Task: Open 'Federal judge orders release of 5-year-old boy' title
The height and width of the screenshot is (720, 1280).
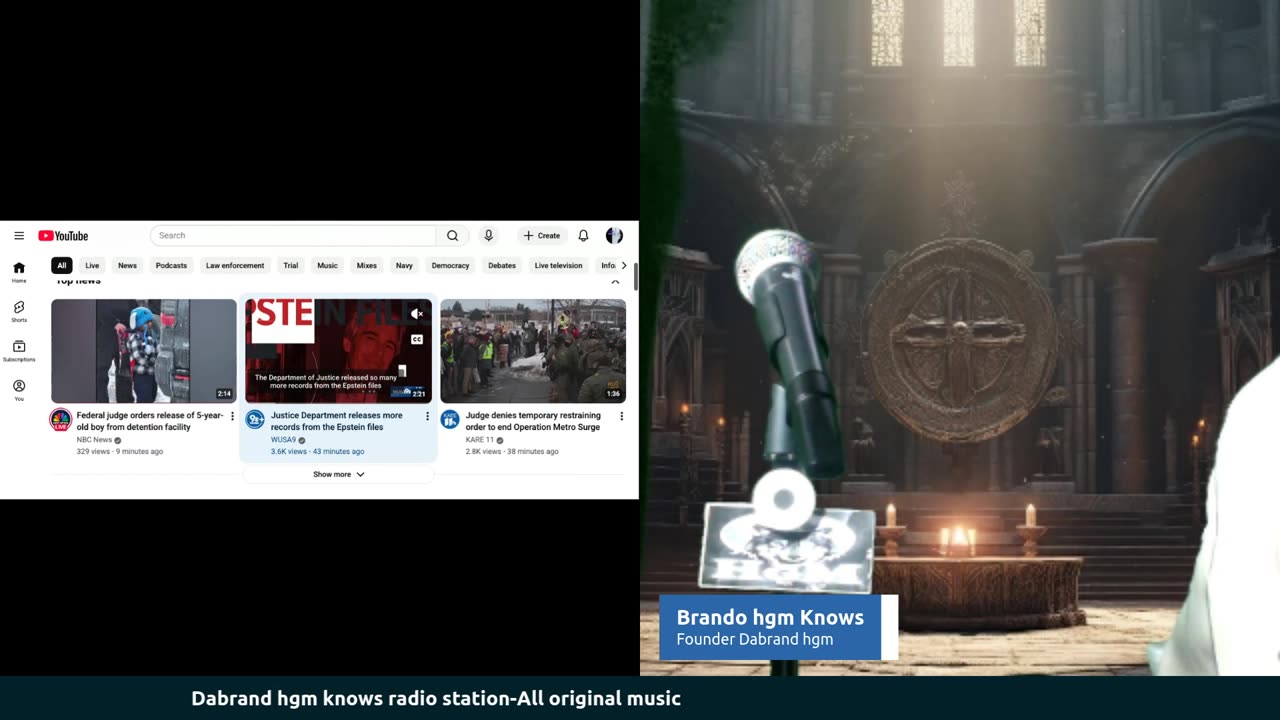Action: 150,421
